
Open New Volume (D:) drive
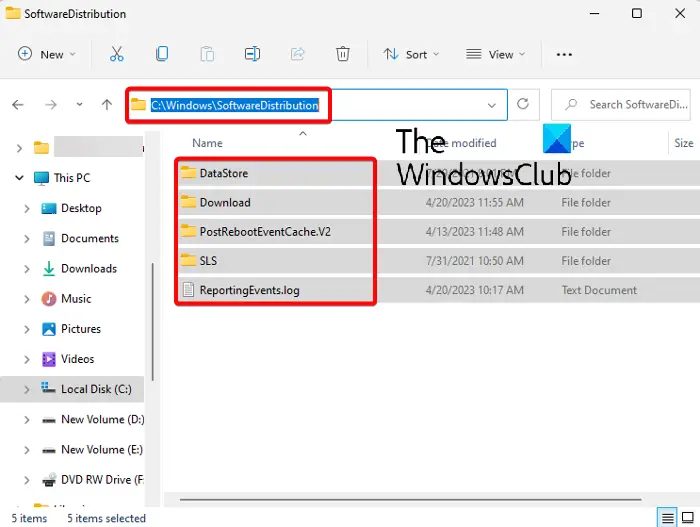(x=103, y=419)
